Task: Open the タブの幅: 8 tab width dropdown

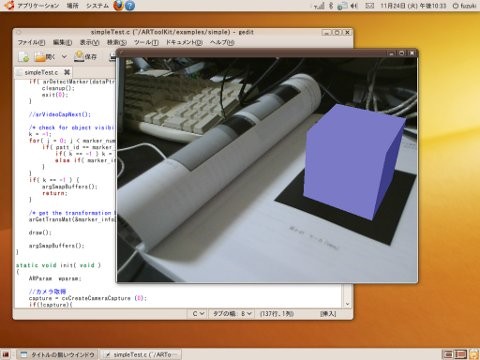Action: pyautogui.click(x=232, y=314)
